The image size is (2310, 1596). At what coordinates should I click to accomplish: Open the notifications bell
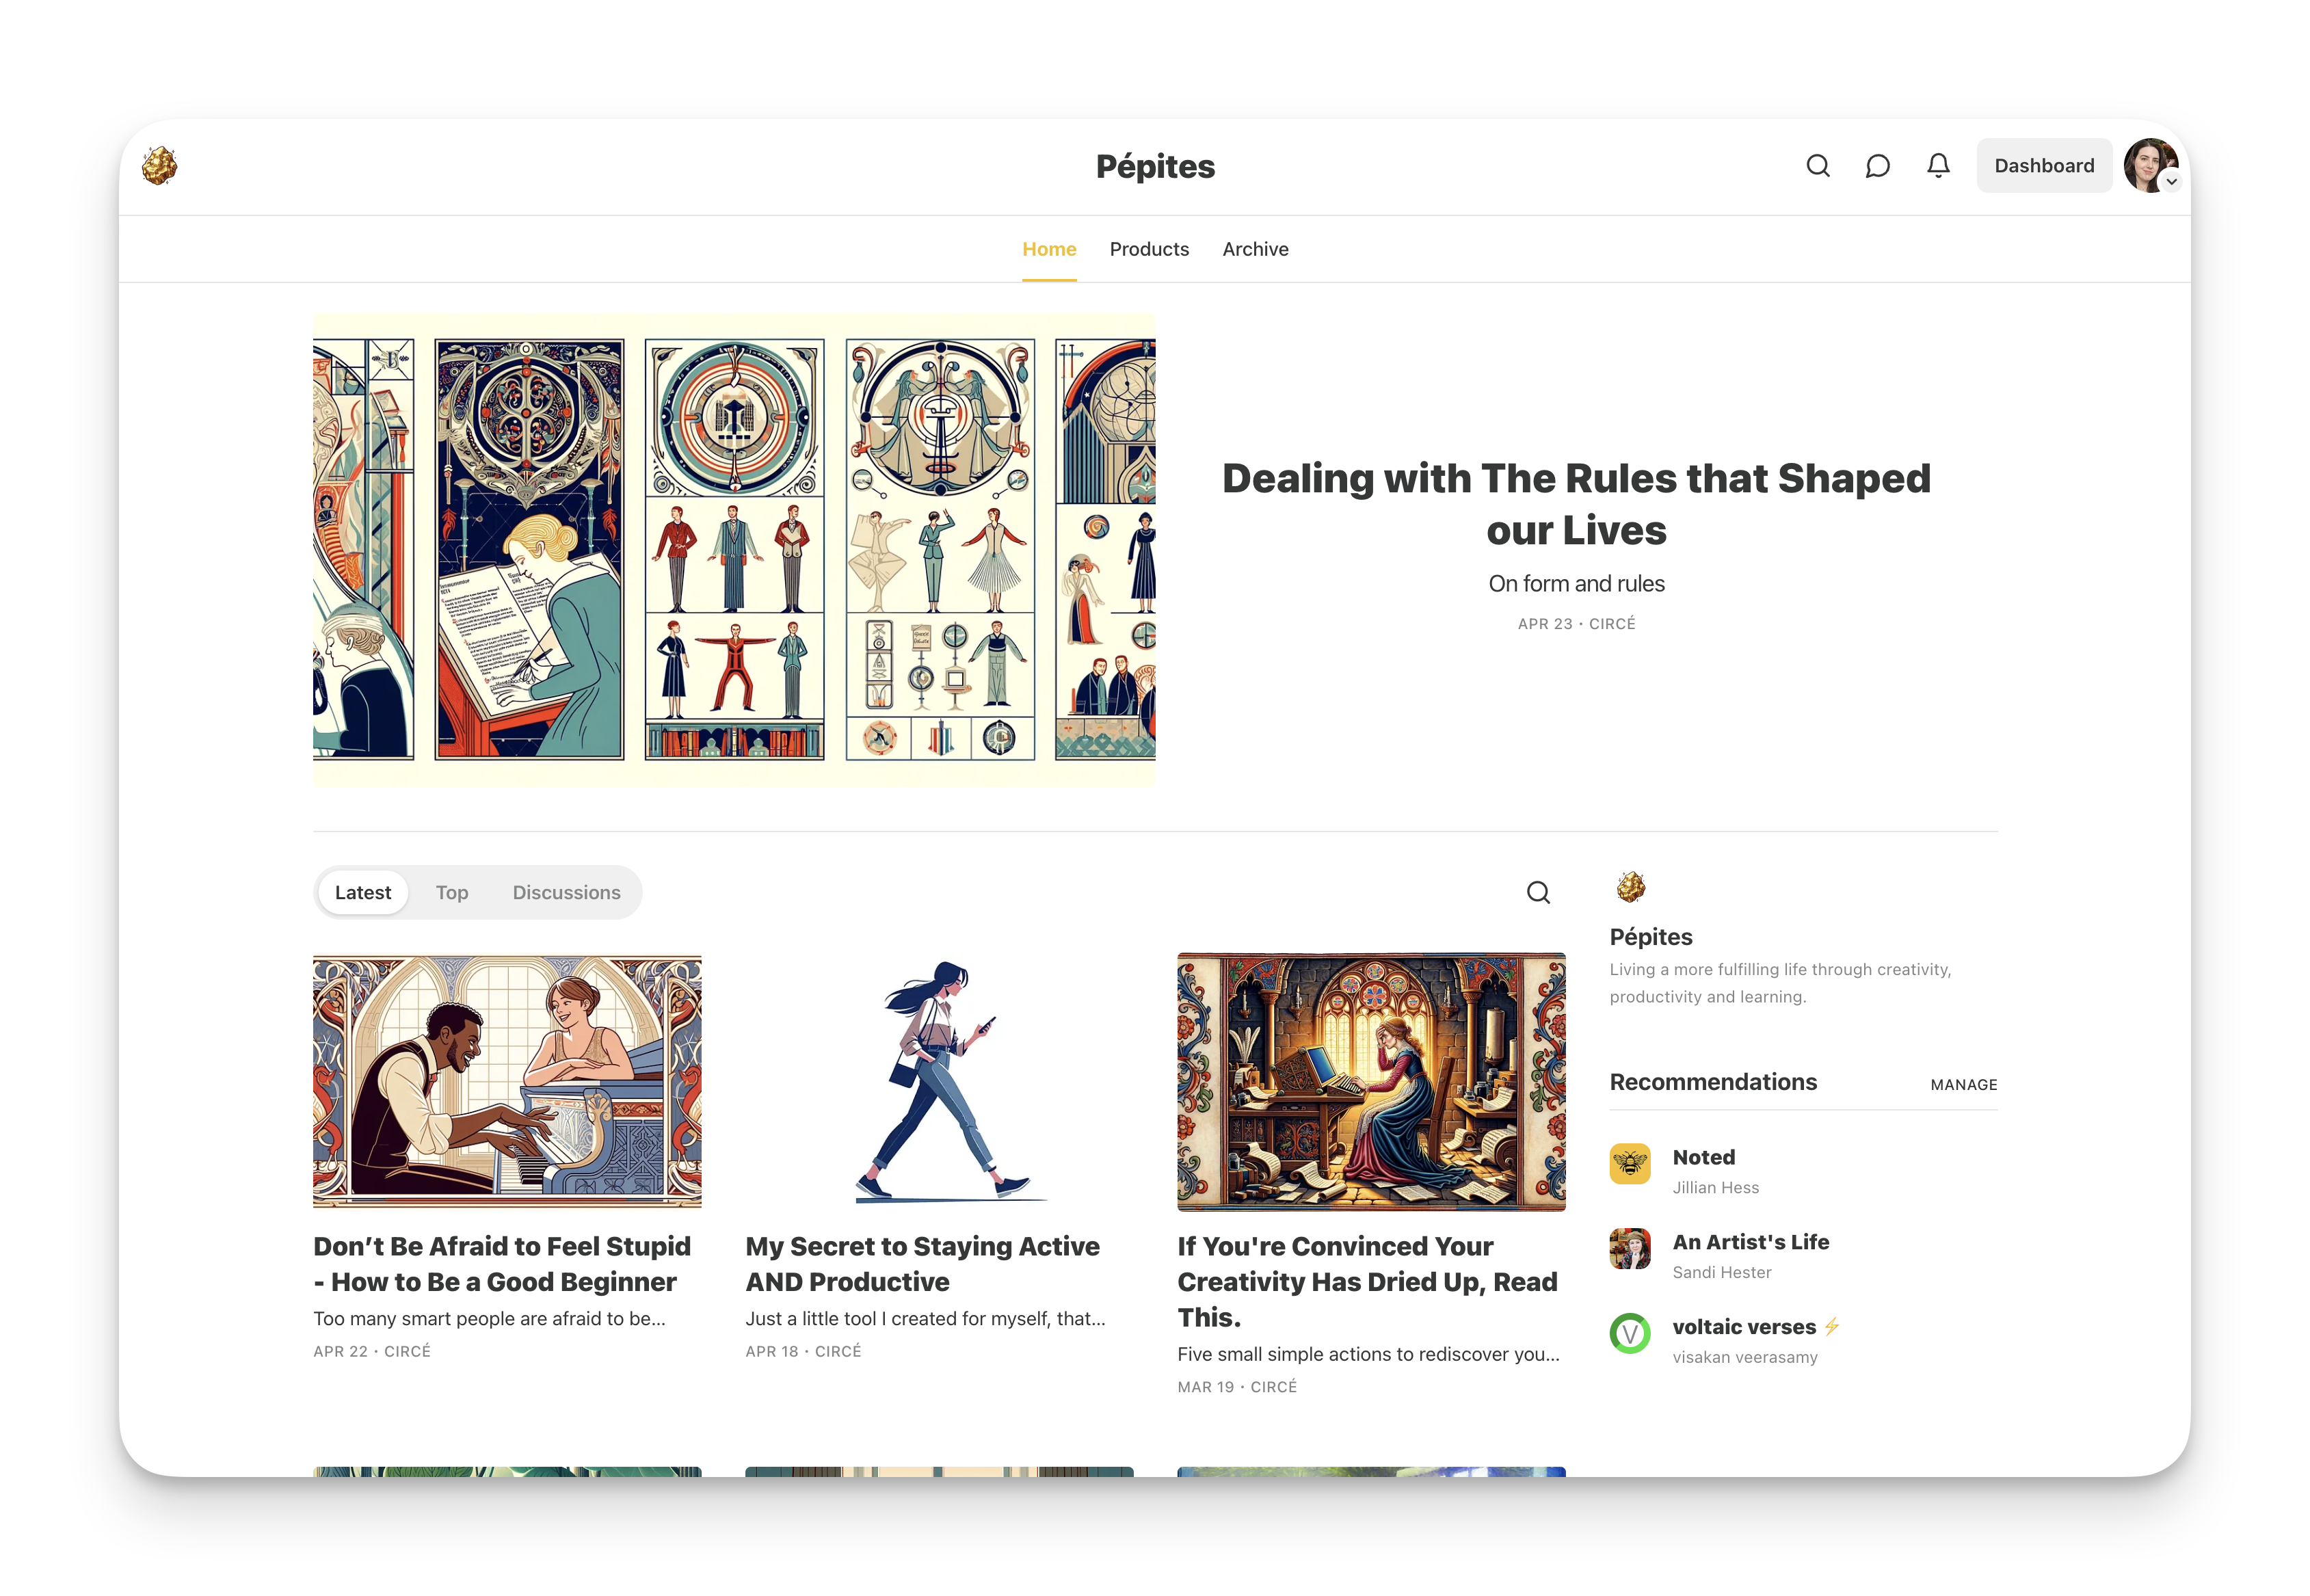1938,166
